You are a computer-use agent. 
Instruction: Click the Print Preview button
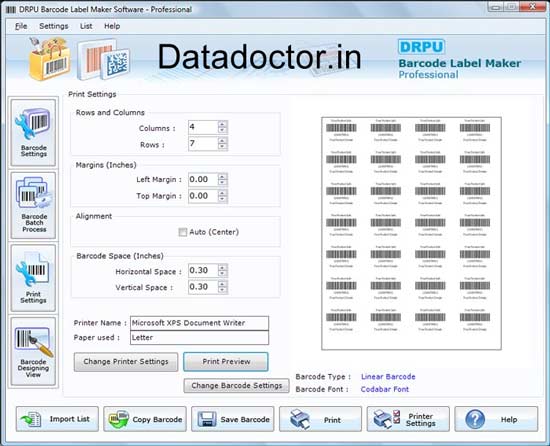(x=226, y=362)
